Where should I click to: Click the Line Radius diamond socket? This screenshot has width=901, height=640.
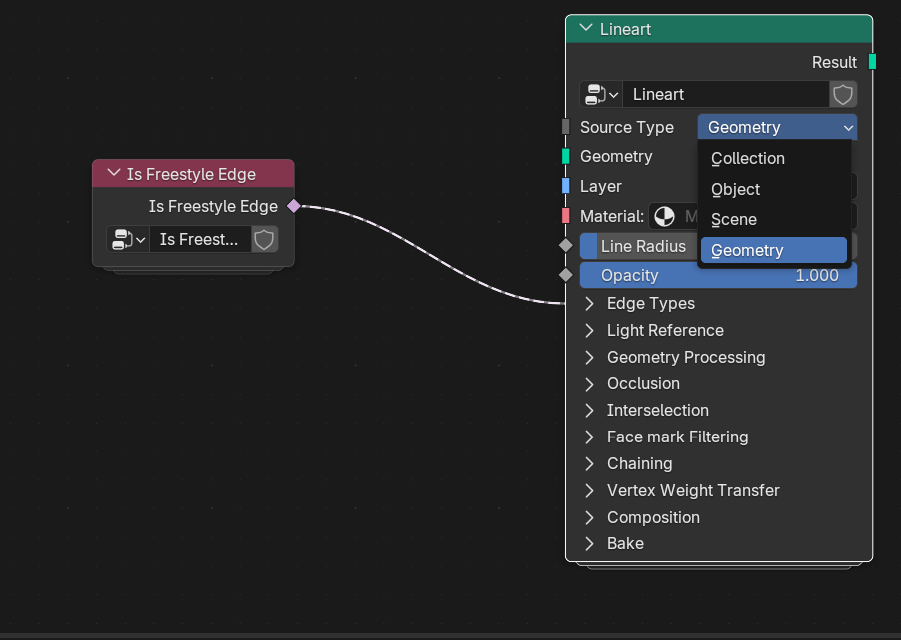coord(565,246)
